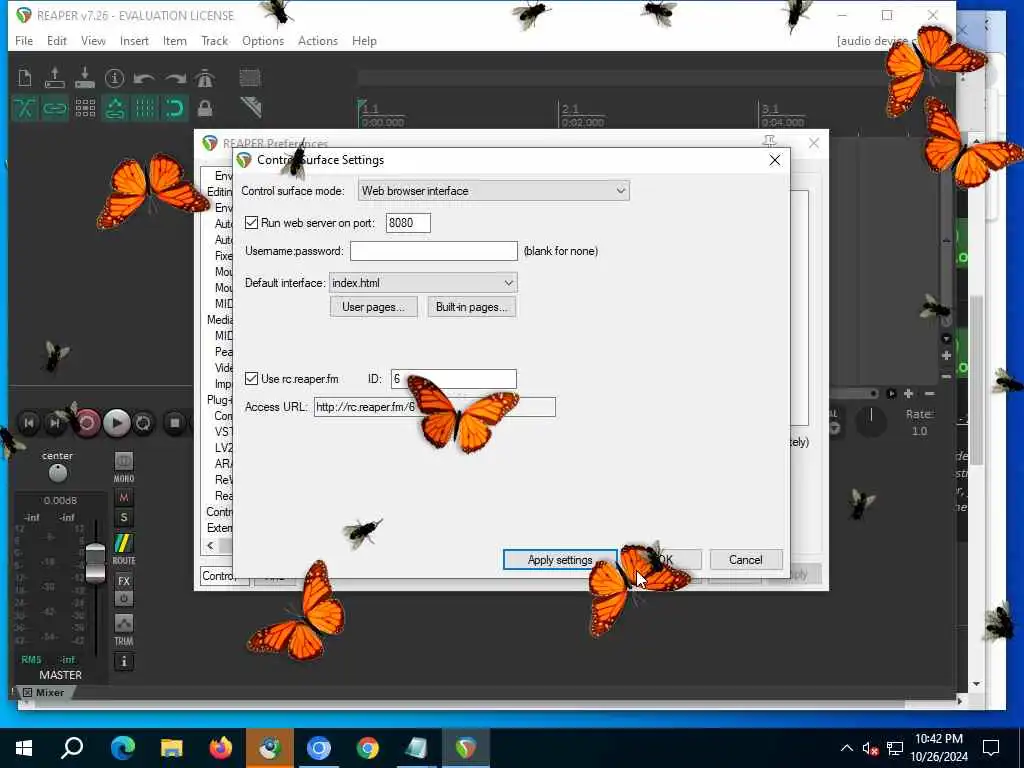Click the Username:password input field
The width and height of the screenshot is (1024, 768).
(x=434, y=251)
